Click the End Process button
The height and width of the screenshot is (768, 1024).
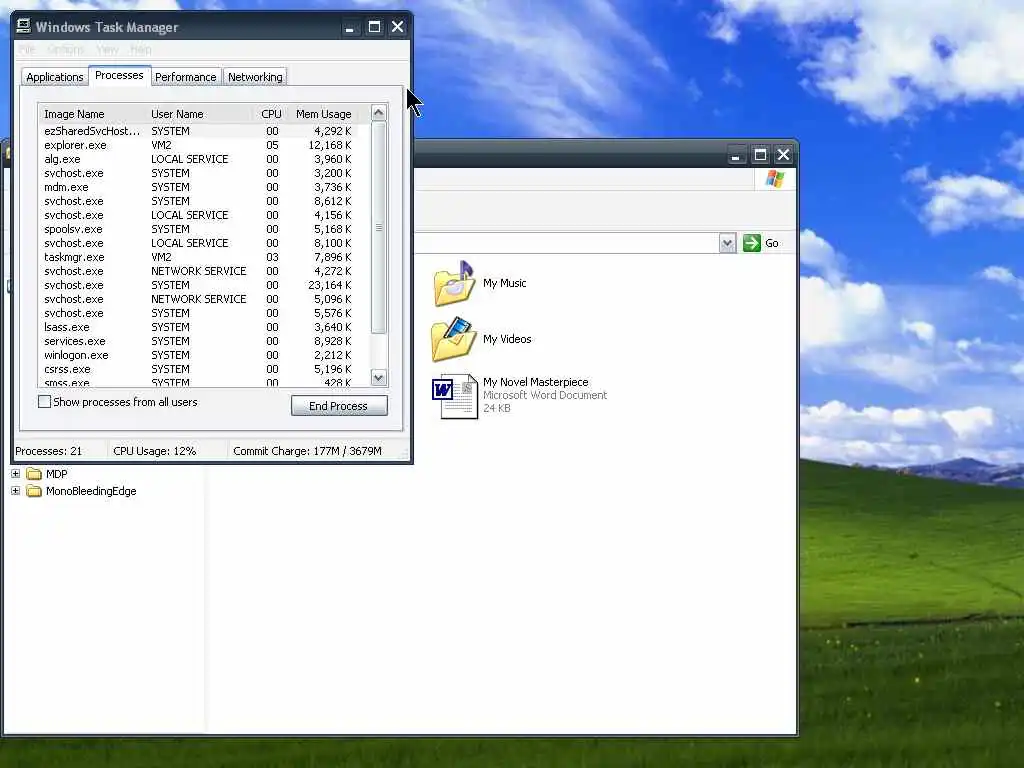339,406
